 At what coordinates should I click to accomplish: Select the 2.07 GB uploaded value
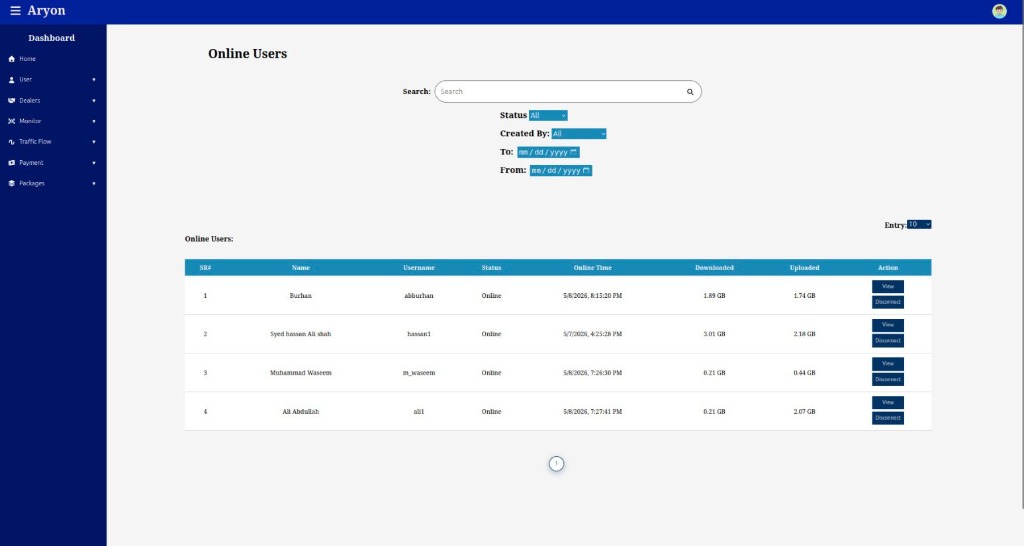[x=804, y=412]
